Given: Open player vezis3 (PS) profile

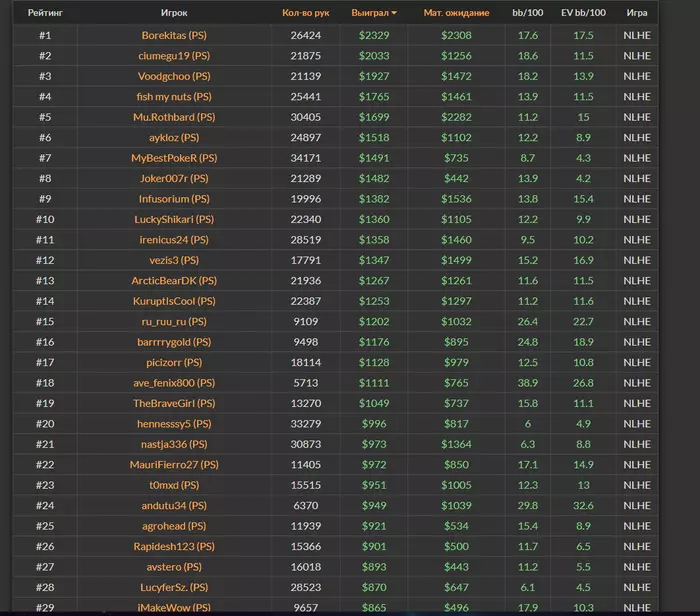Looking at the screenshot, I should [x=174, y=260].
